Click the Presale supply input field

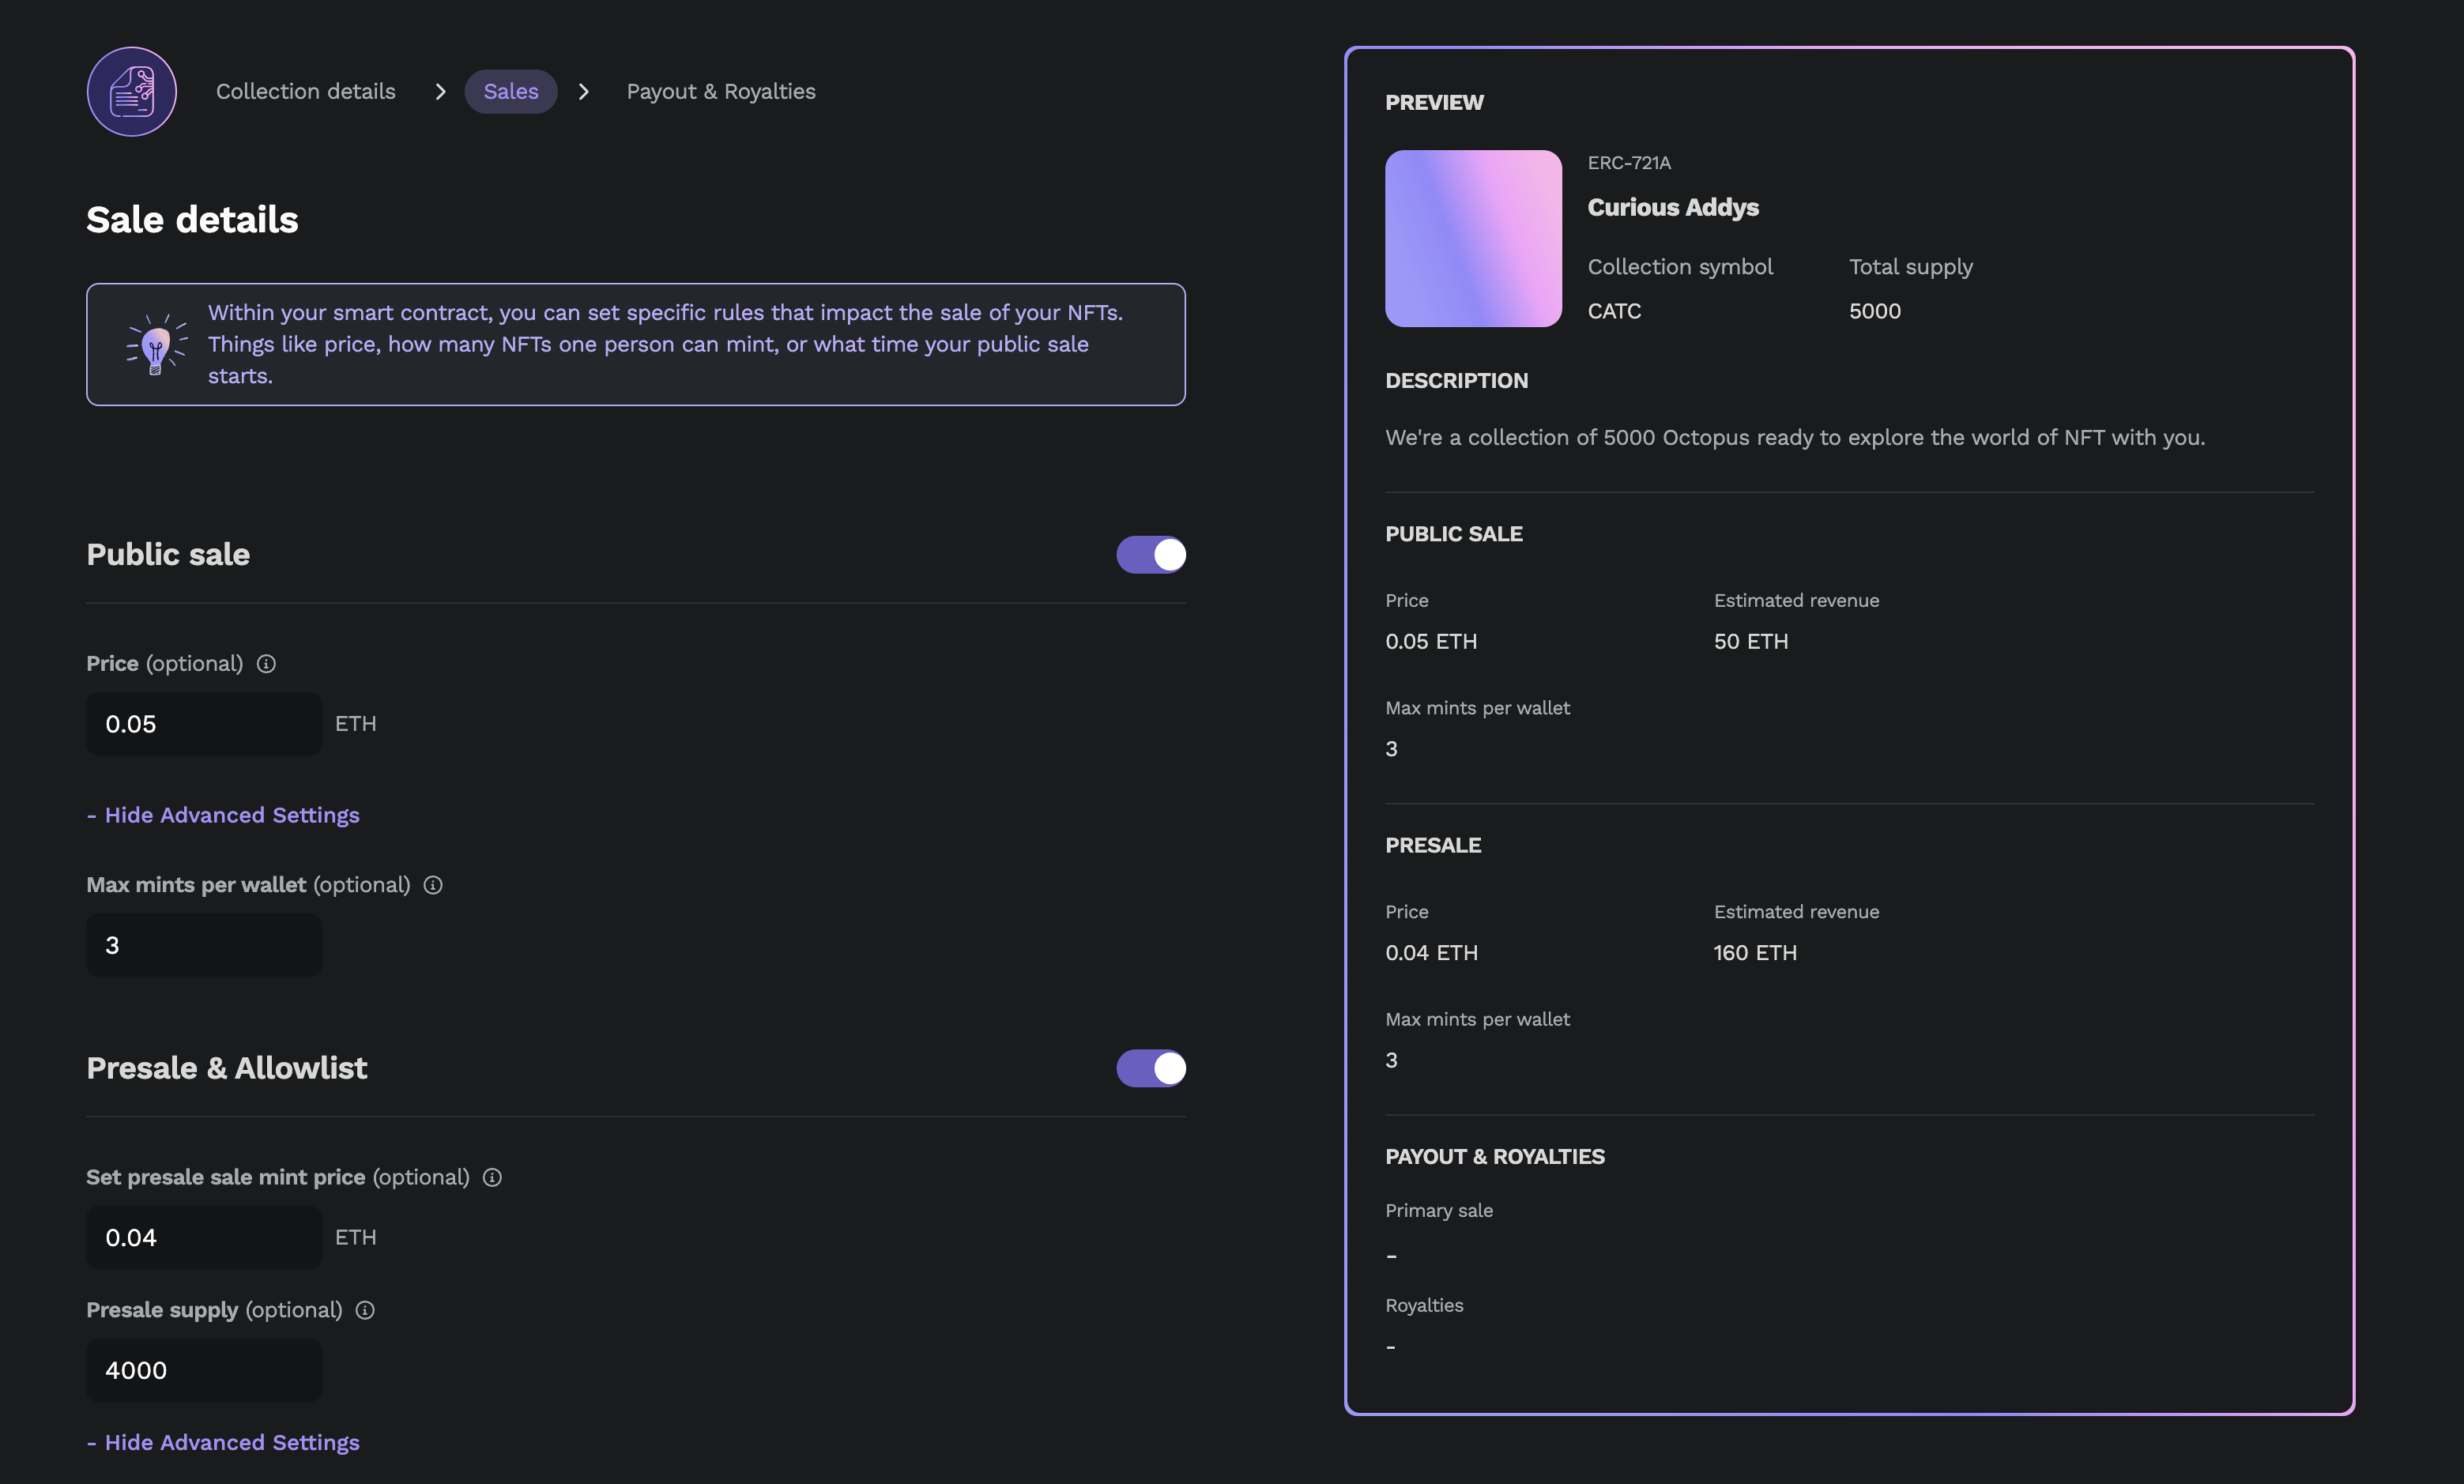click(x=204, y=1370)
